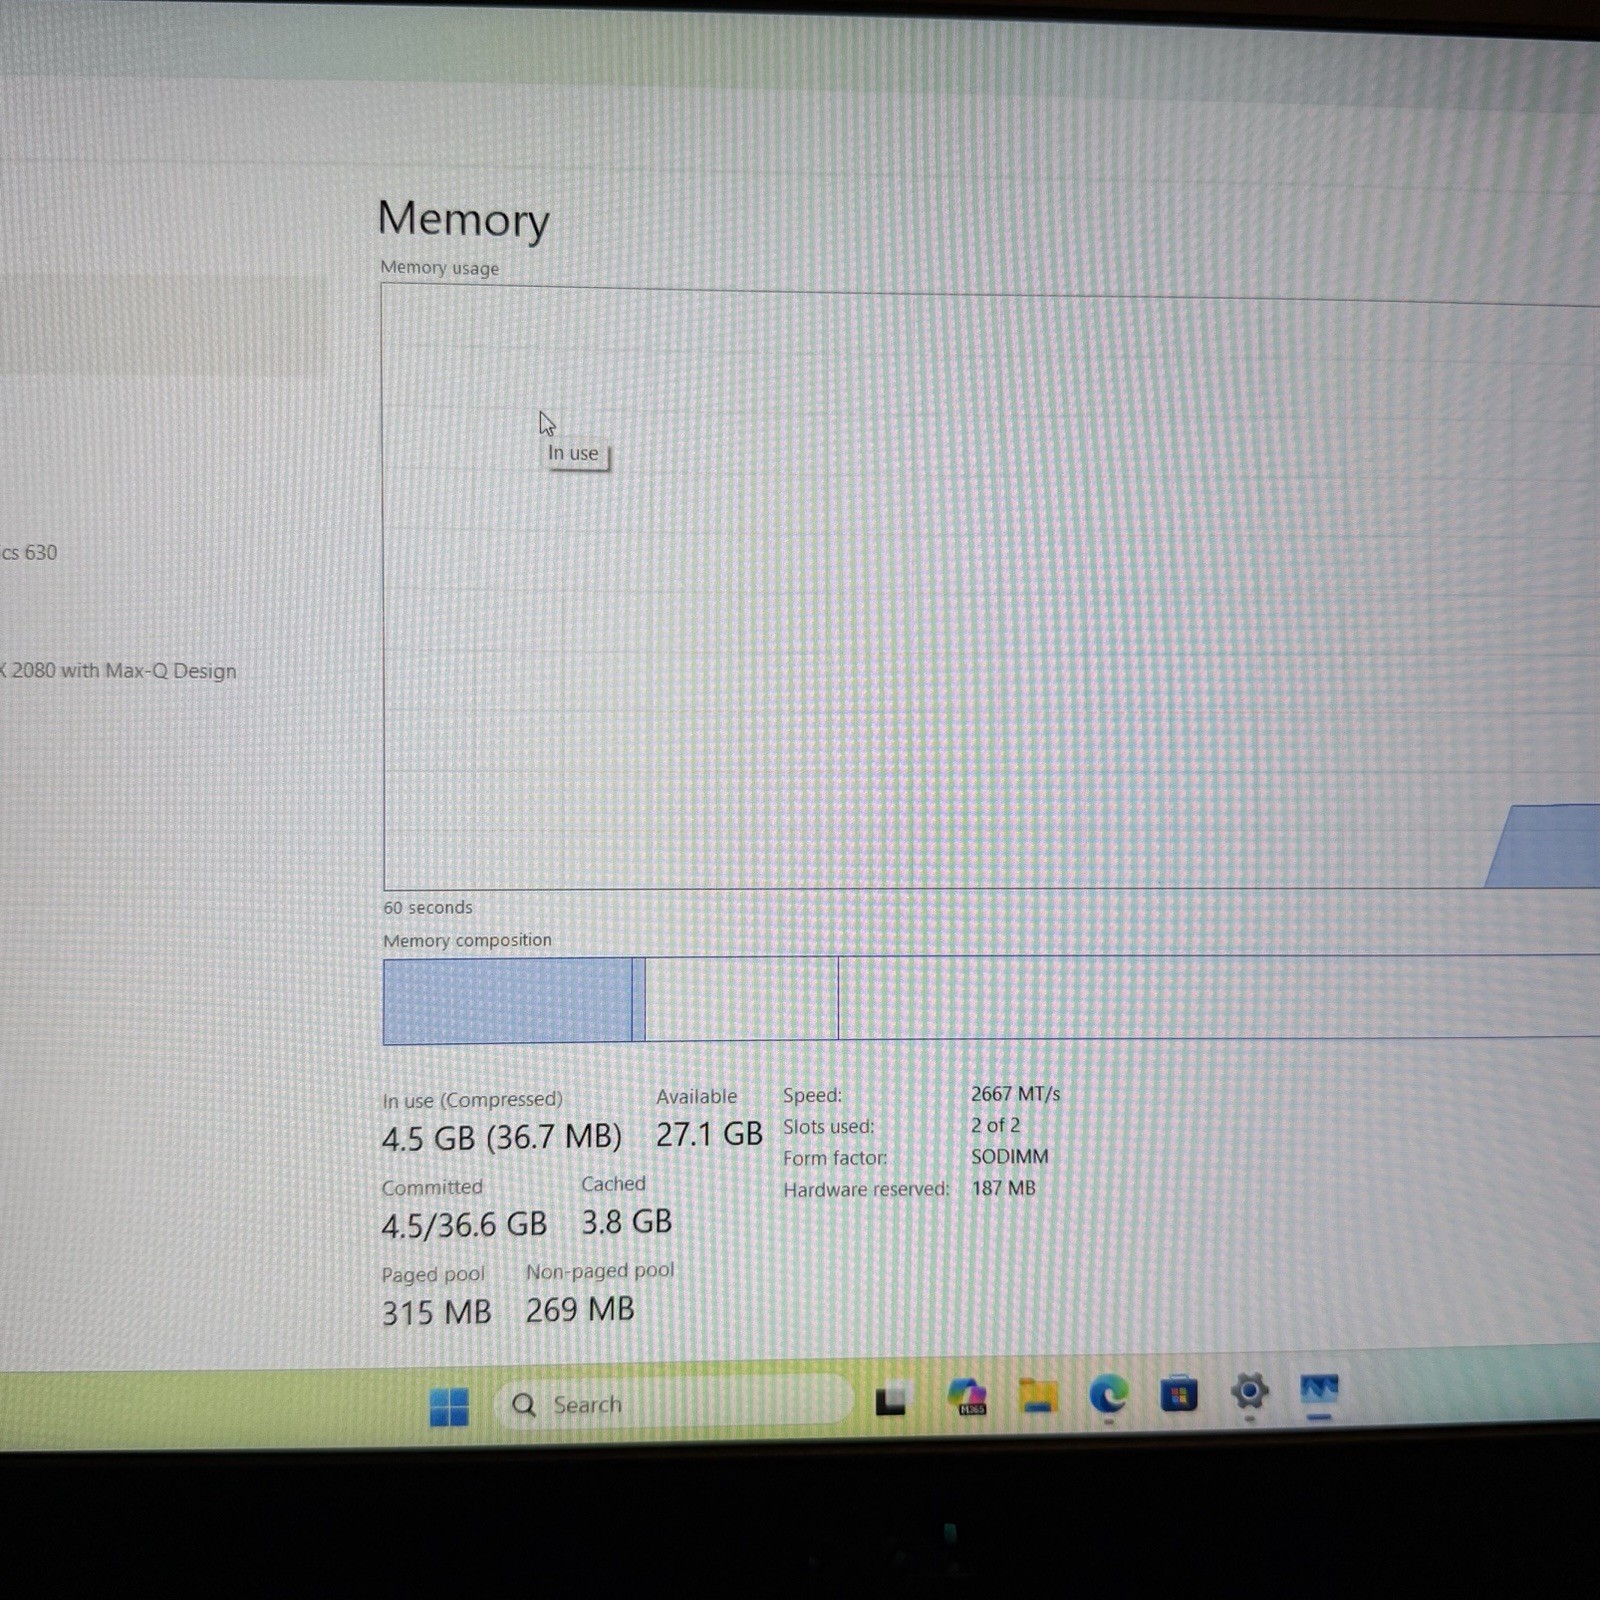Open Microsoft Store from the taskbar
Image resolution: width=1600 pixels, height=1600 pixels.
(x=1179, y=1393)
